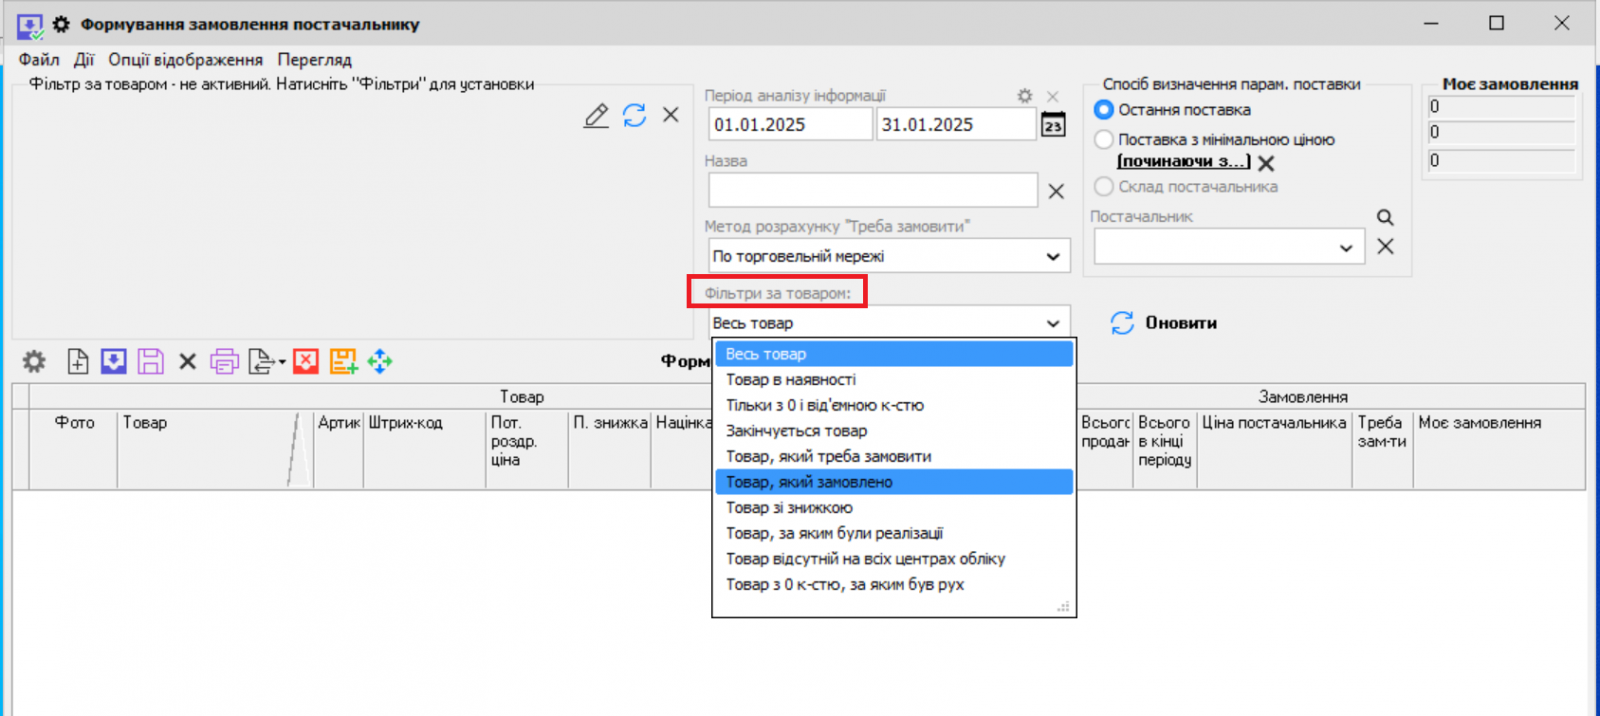
Task: Click the magnifier icon to search supplier
Action: (1385, 217)
